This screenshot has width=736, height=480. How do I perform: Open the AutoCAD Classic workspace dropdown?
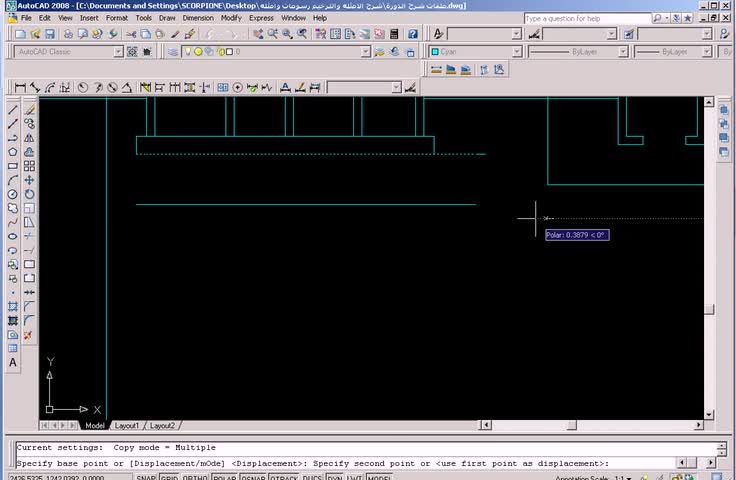coord(118,51)
